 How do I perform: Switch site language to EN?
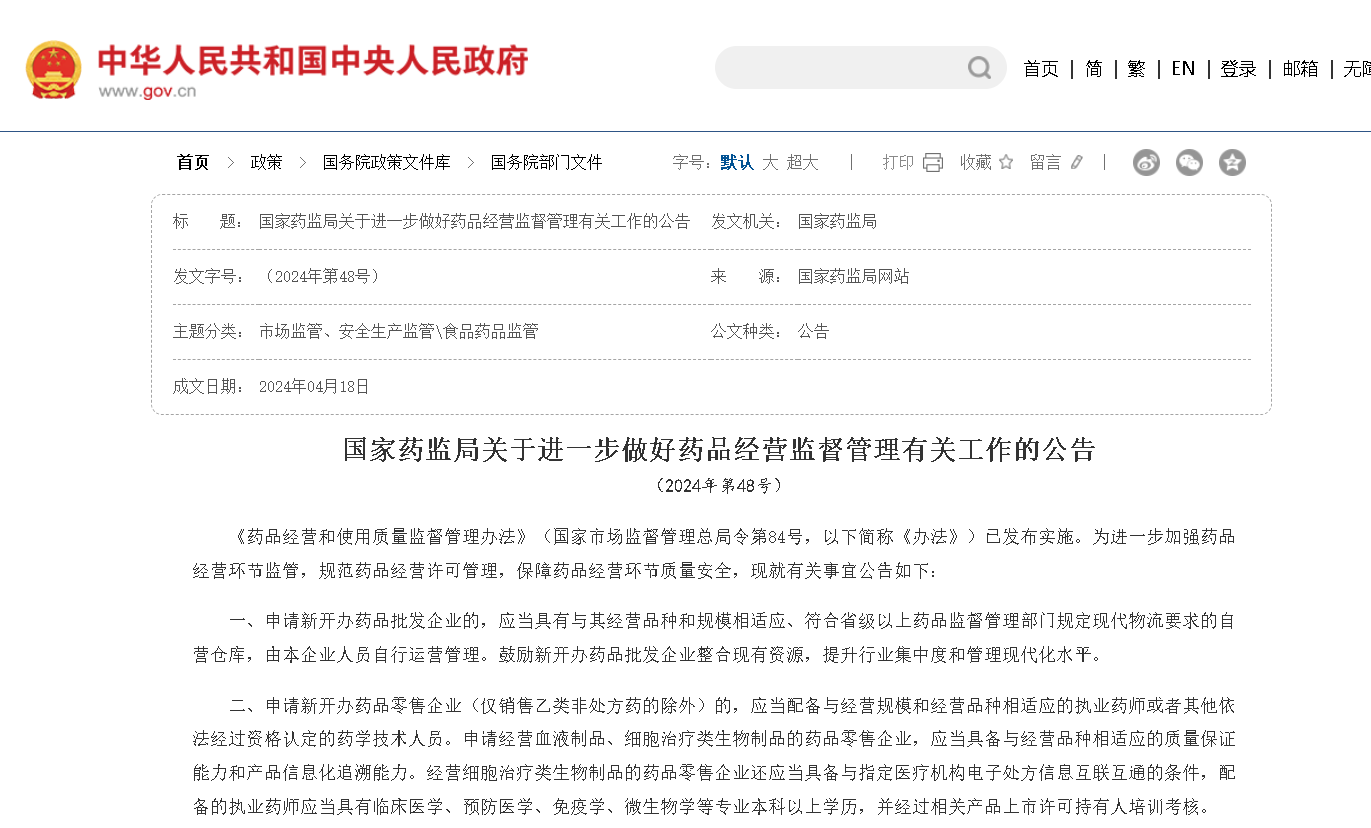click(x=1183, y=68)
